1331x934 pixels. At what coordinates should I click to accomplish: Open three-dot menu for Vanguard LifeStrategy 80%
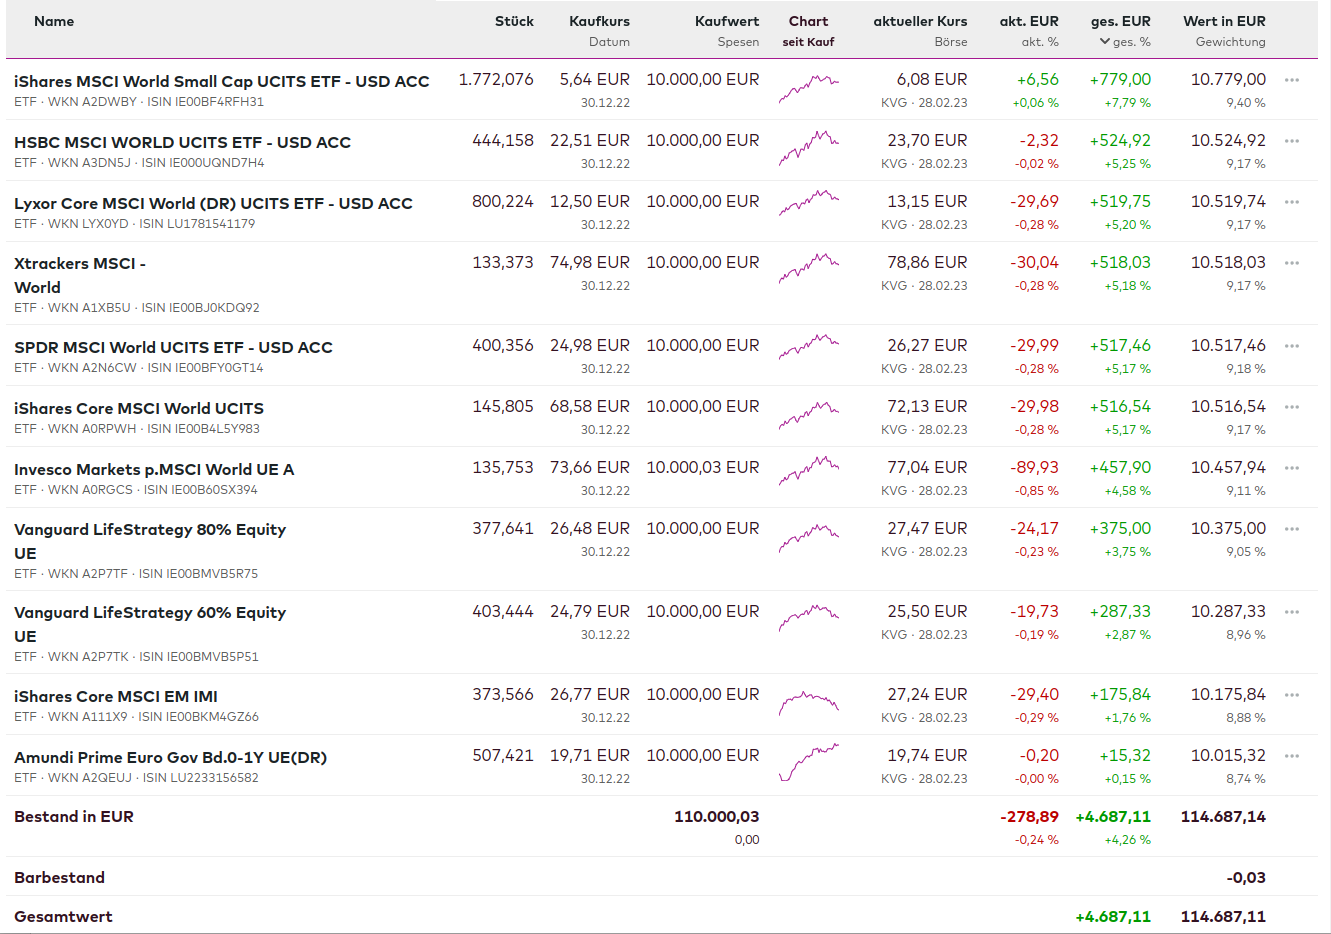pyautogui.click(x=1292, y=529)
